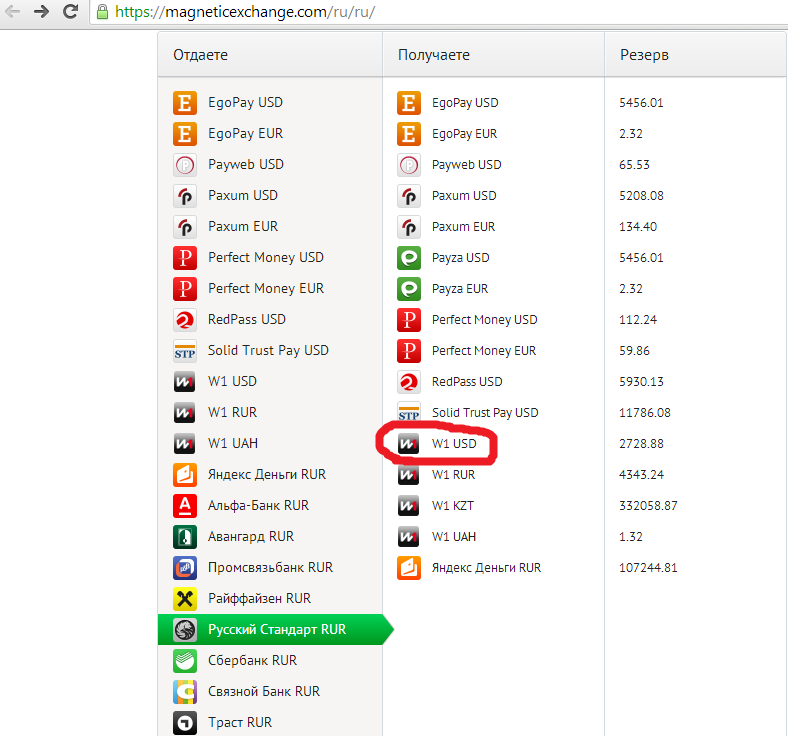The width and height of the screenshot is (788, 736).
Task: Click Payweb USD icon in Отдаете column
Action: click(185, 165)
